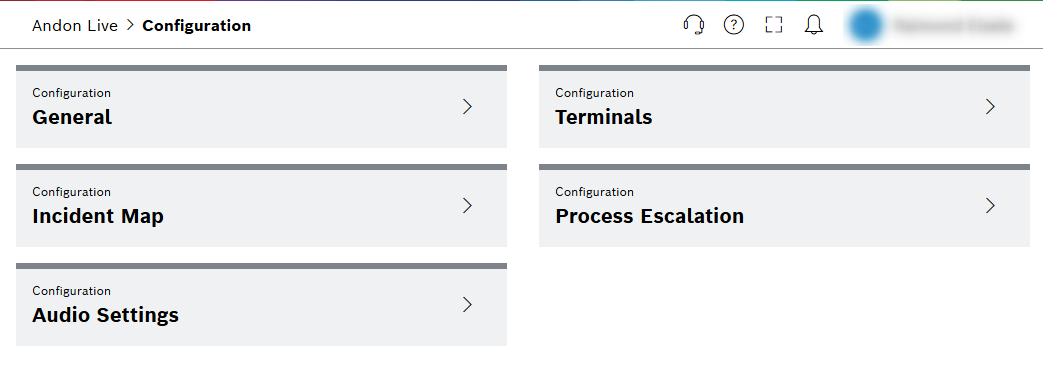This screenshot has height=368, width=1043.
Task: Open the Incident Map heading
Action: [98, 216]
